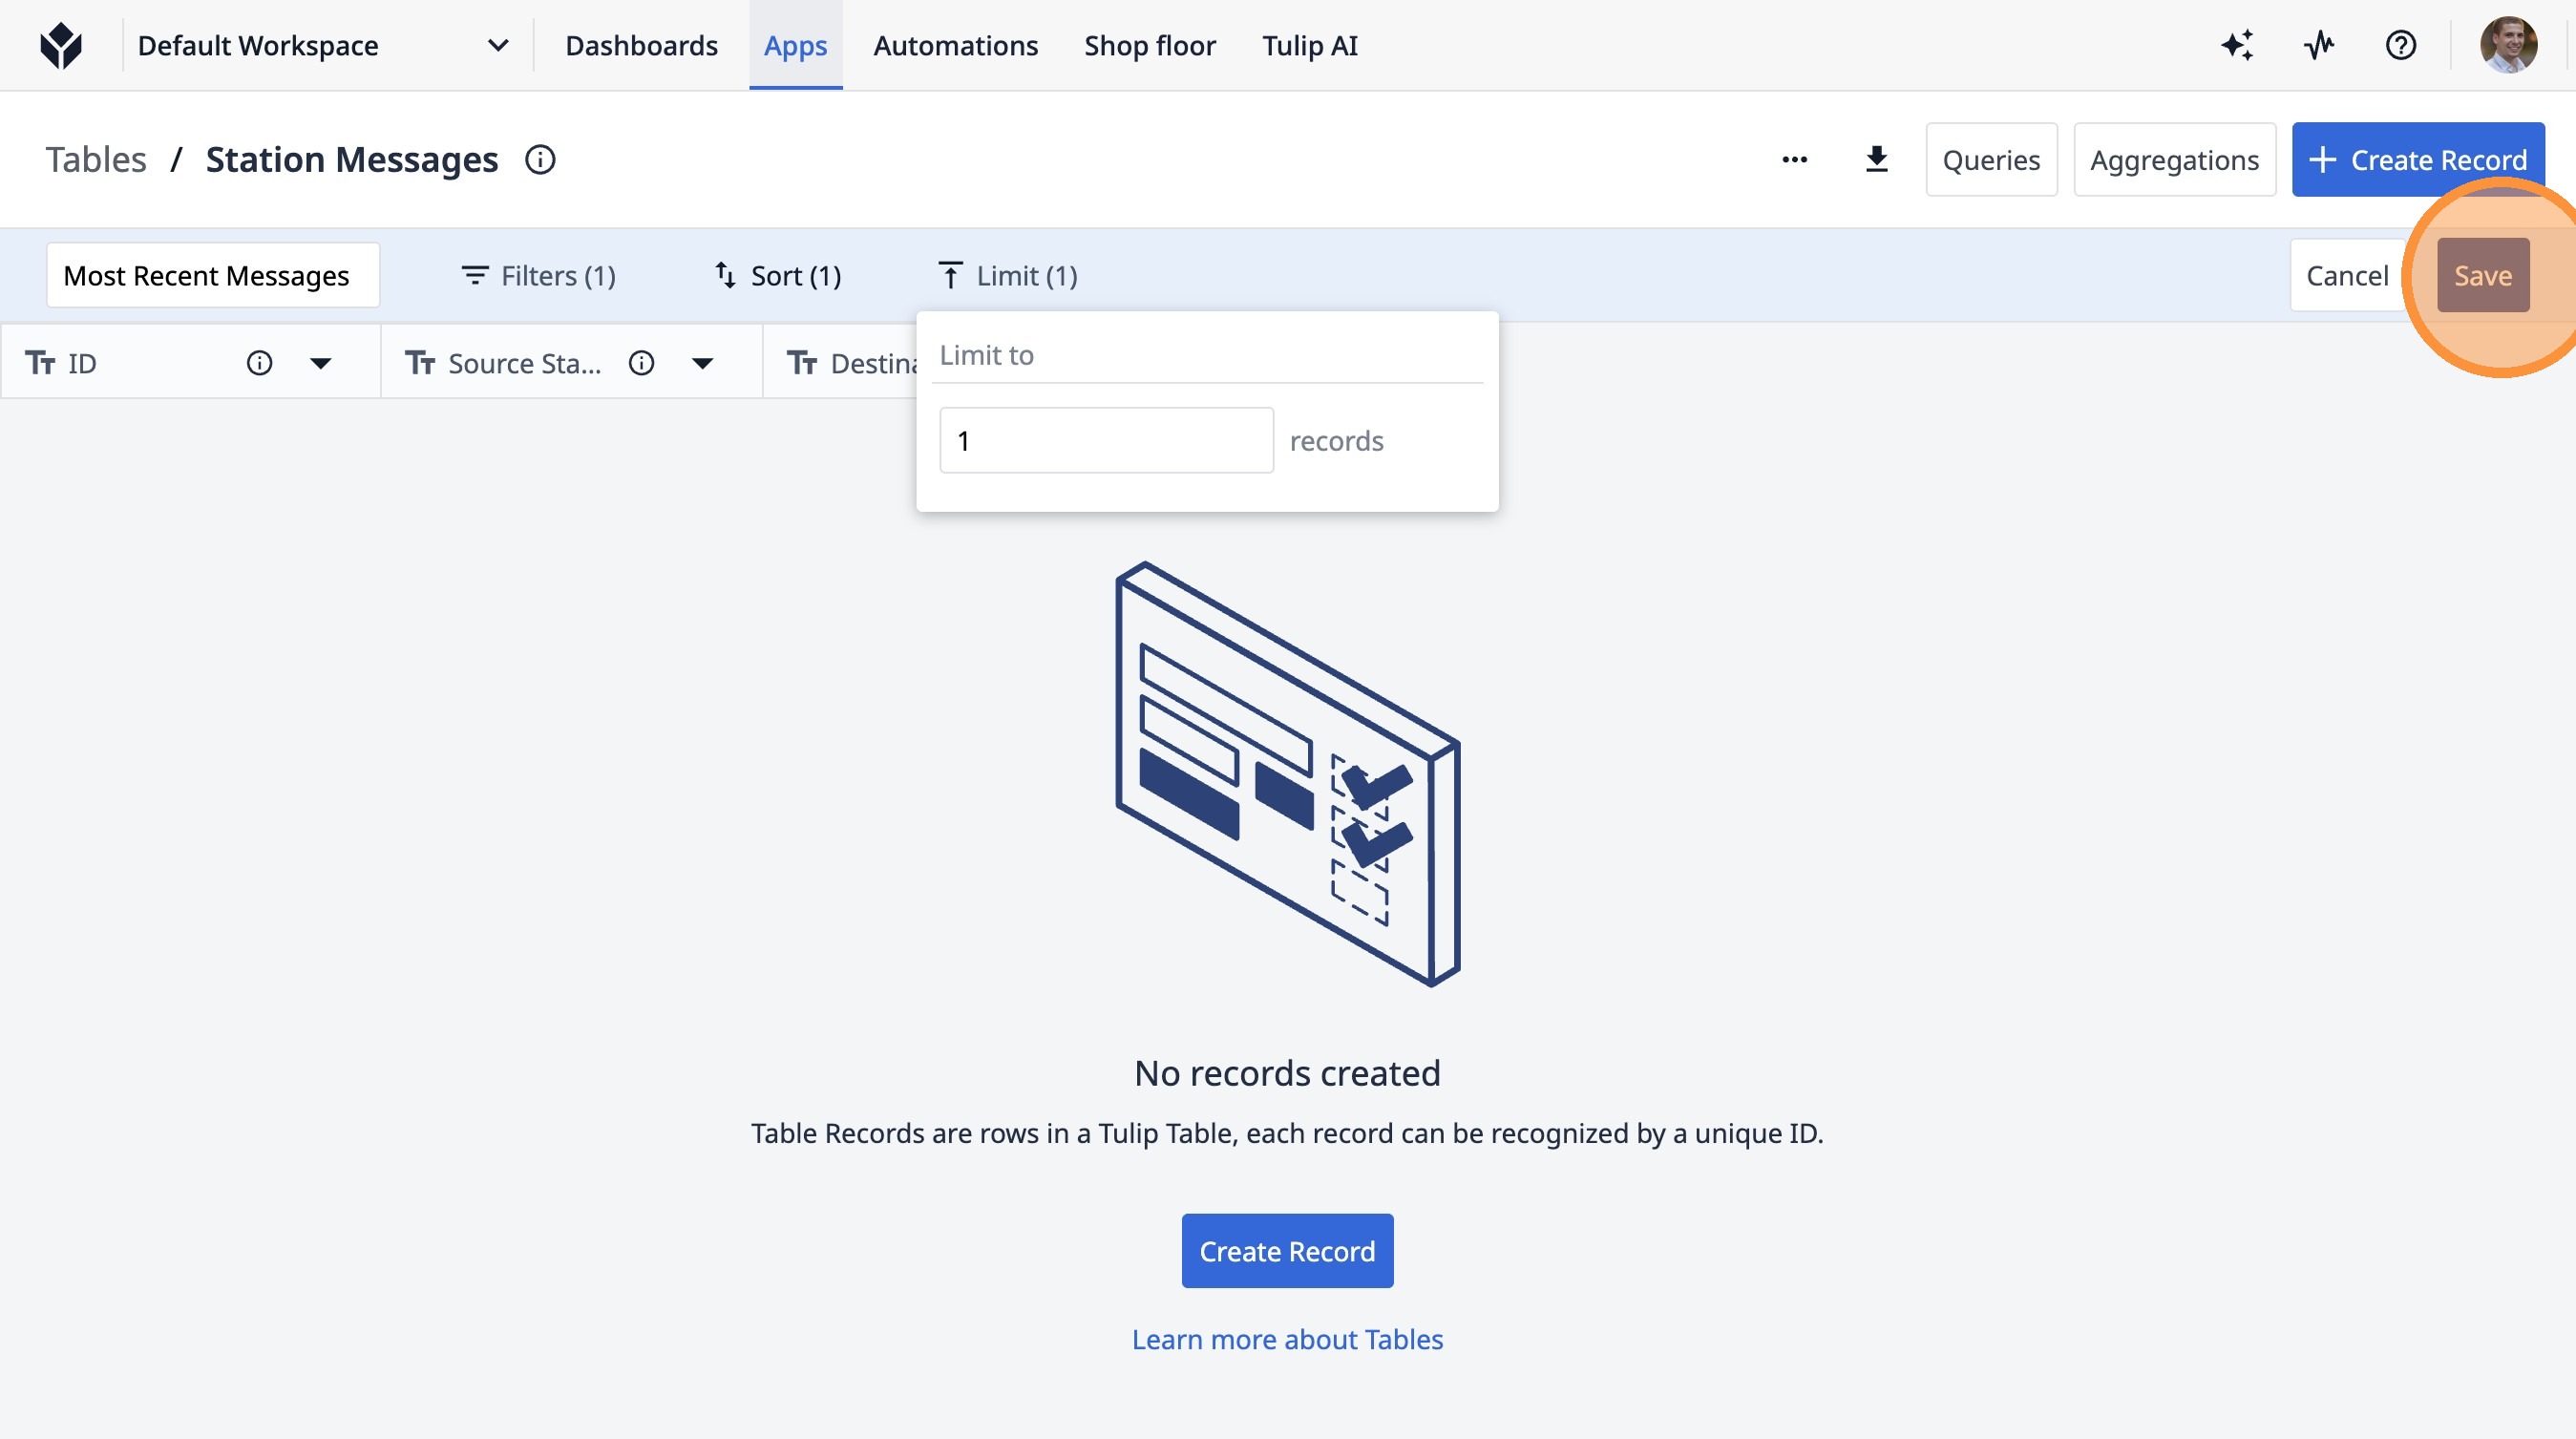This screenshot has height=1439, width=2576.
Task: Open the activity pulse icon
Action: (x=2319, y=45)
